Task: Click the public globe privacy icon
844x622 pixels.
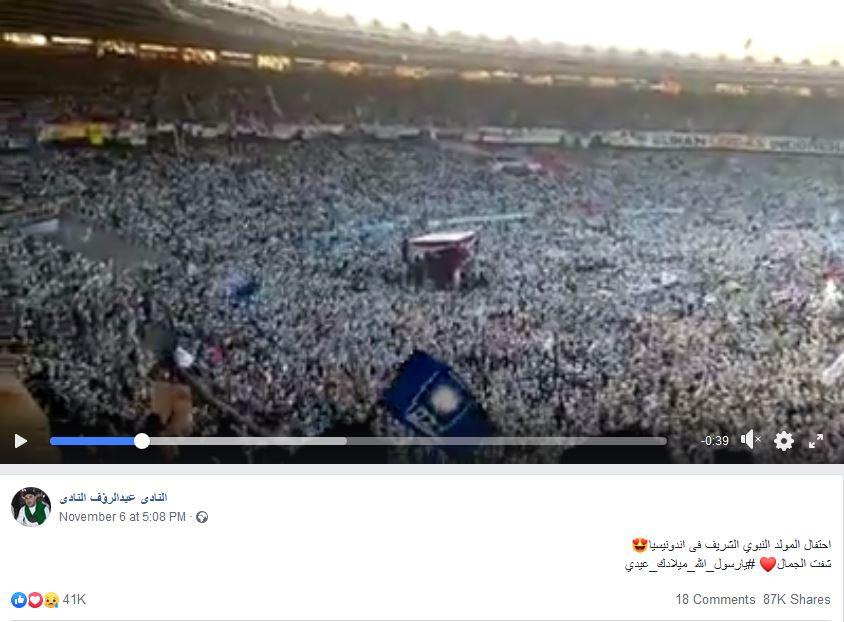Action: pos(202,517)
